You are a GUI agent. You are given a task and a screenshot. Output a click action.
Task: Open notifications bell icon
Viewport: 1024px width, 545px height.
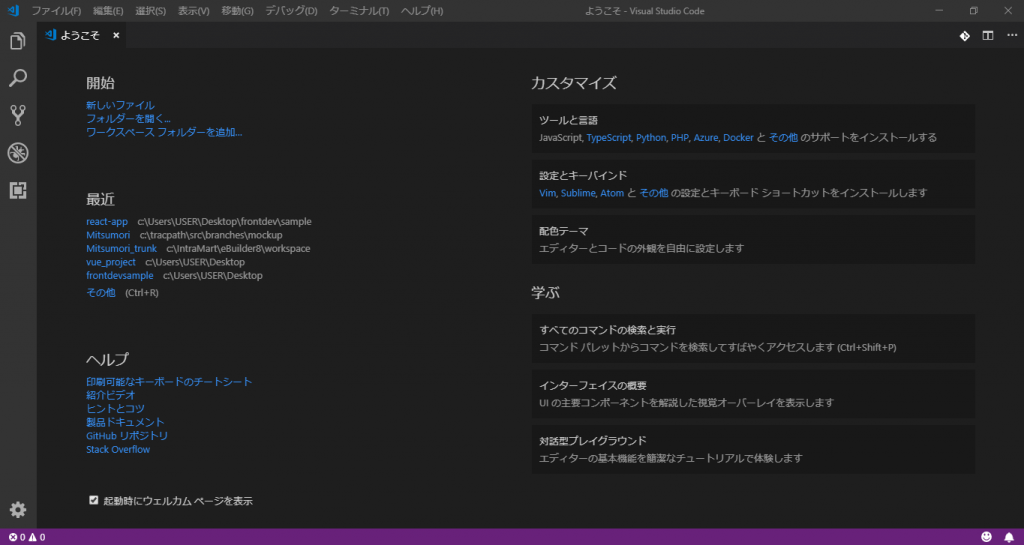coord(1009,537)
